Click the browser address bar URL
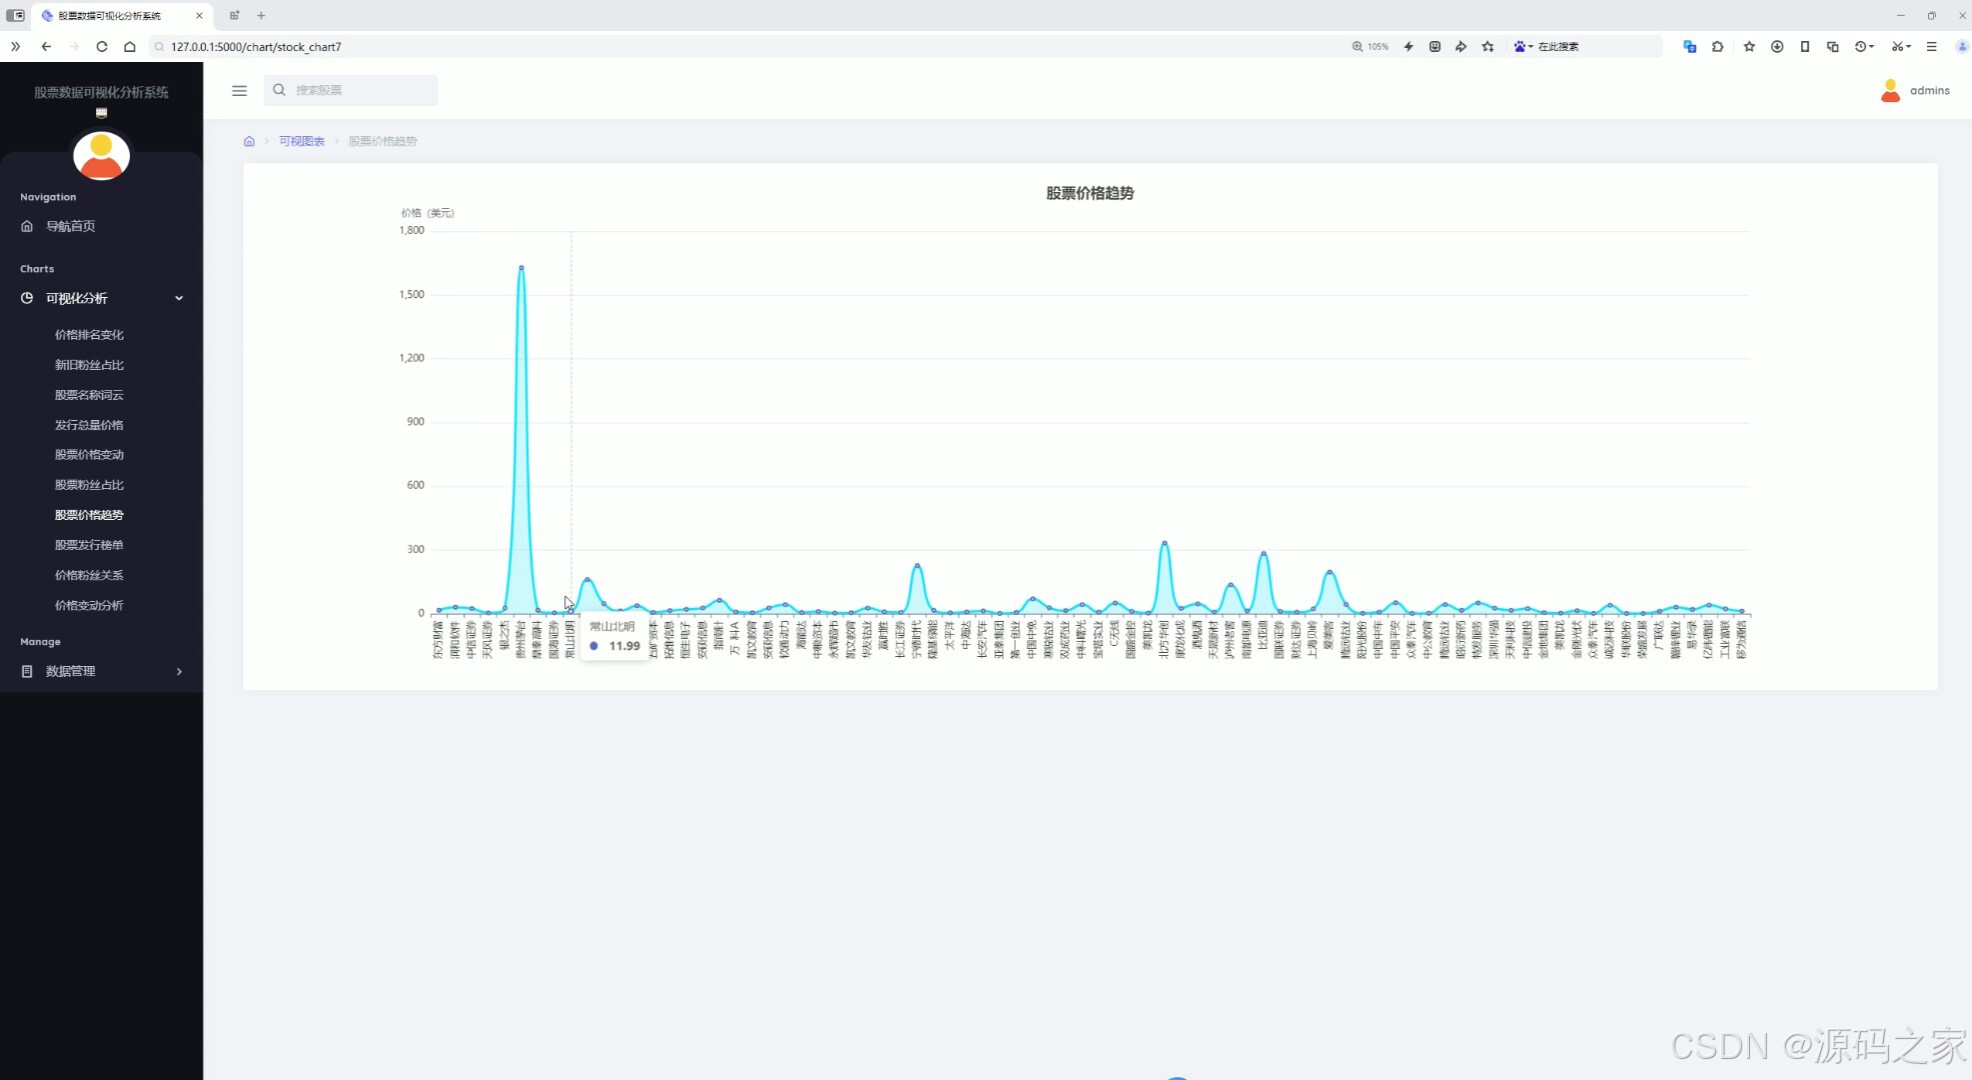Viewport: 1972px width, 1080px height. point(256,46)
